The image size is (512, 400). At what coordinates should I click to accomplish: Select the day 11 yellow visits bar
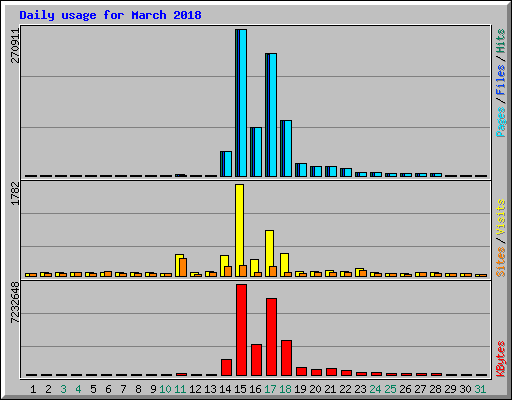coord(179,265)
